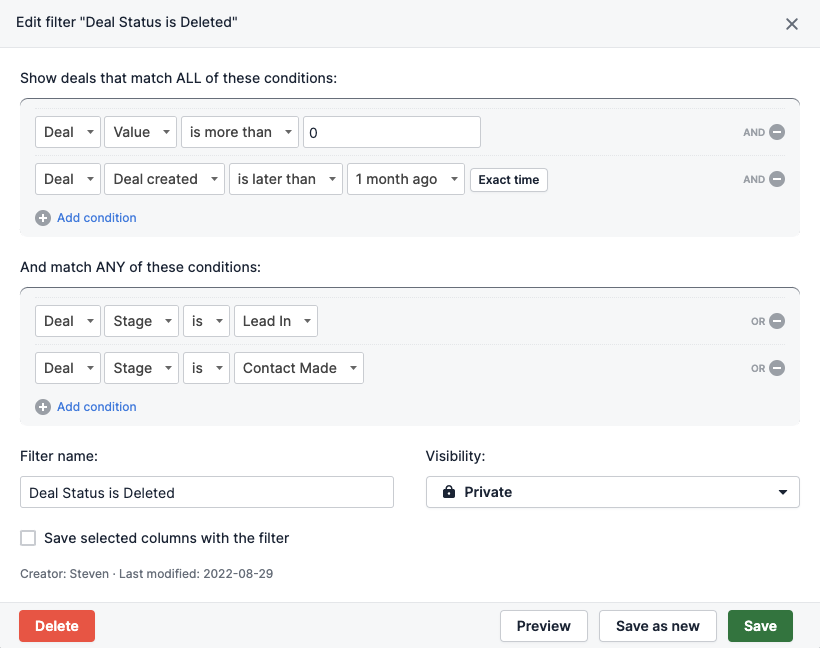This screenshot has height=648, width=820.
Task: Open the '1 month ago' date dropdown
Action: tap(406, 179)
